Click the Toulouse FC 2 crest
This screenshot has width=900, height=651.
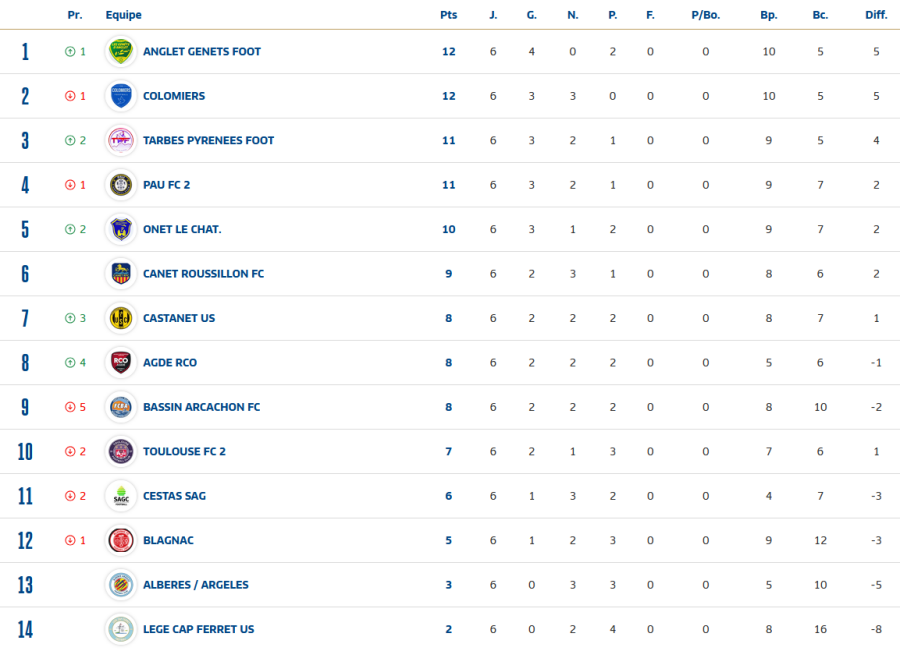pos(121,451)
